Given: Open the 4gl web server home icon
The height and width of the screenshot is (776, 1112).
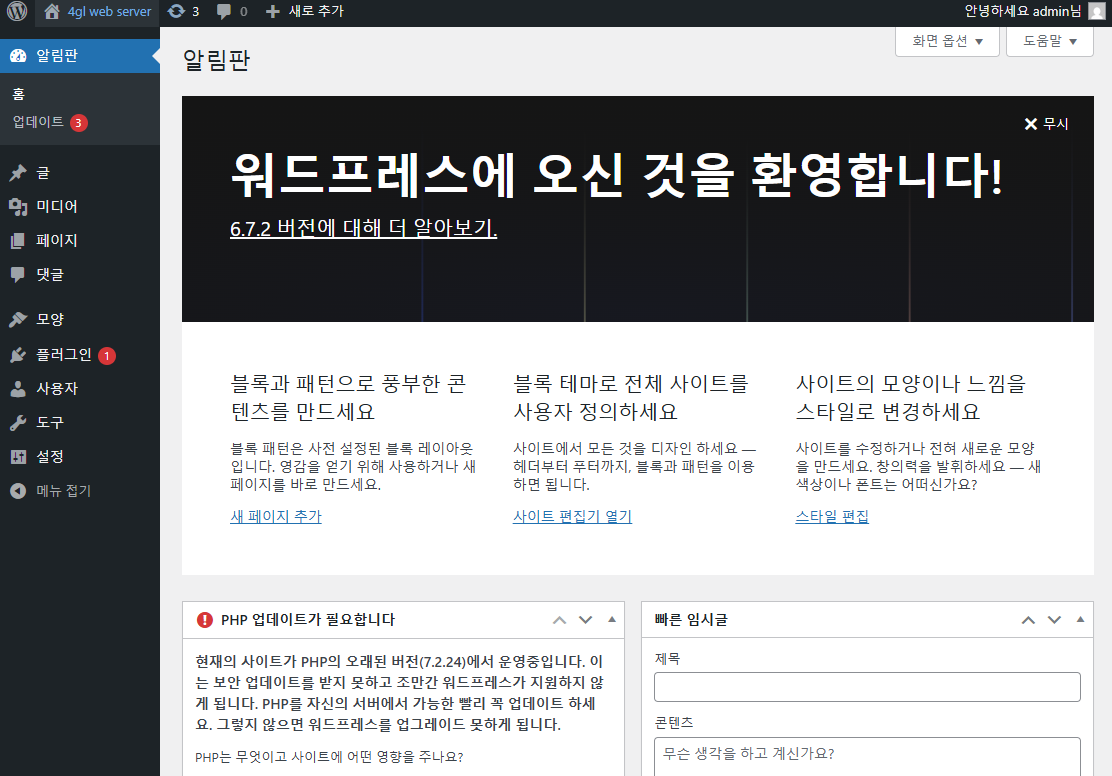Looking at the screenshot, I should pos(52,11).
